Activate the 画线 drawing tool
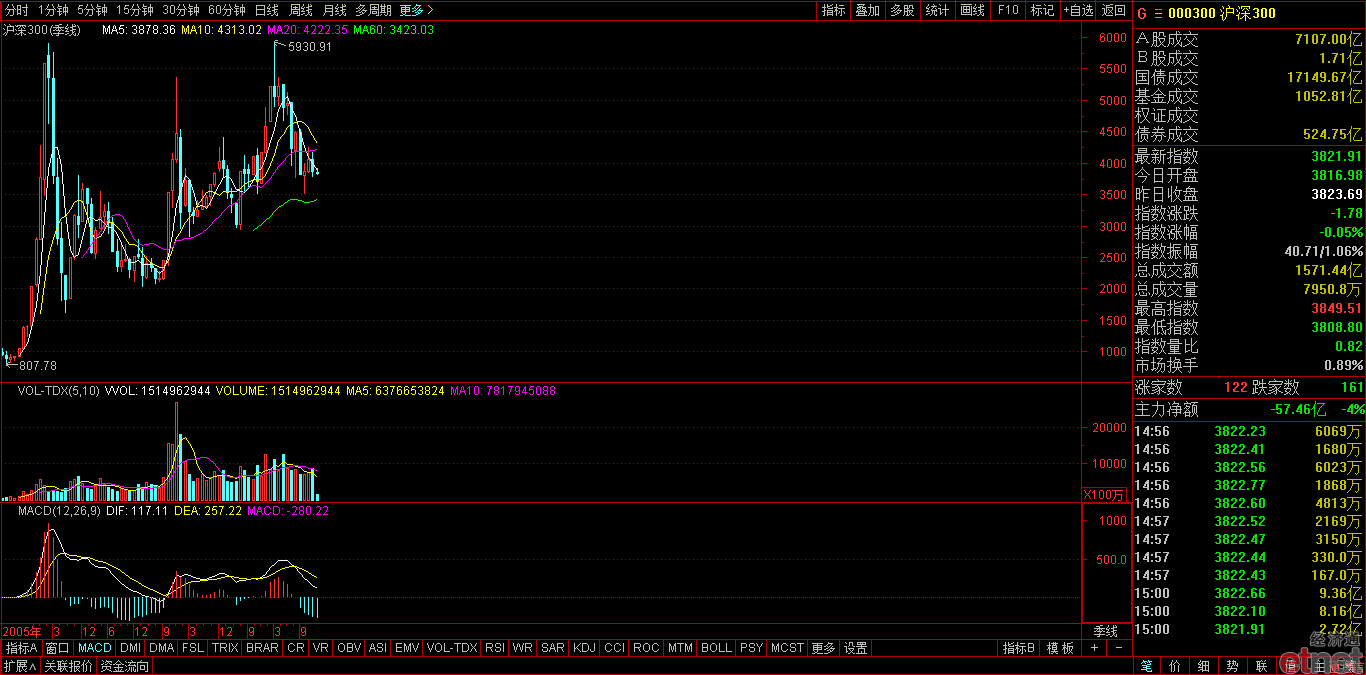This screenshot has height=675, width=1366. pos(972,10)
